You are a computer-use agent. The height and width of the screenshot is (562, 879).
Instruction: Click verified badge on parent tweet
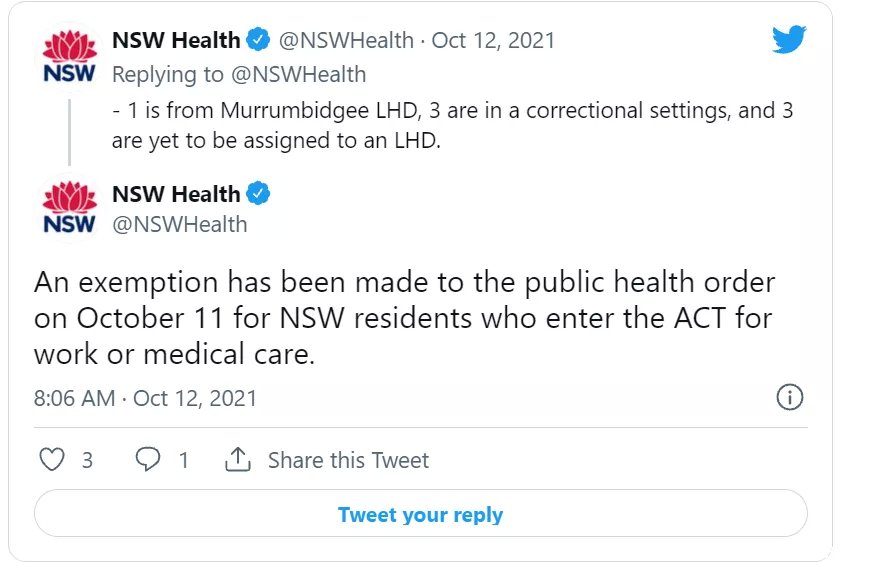[258, 40]
